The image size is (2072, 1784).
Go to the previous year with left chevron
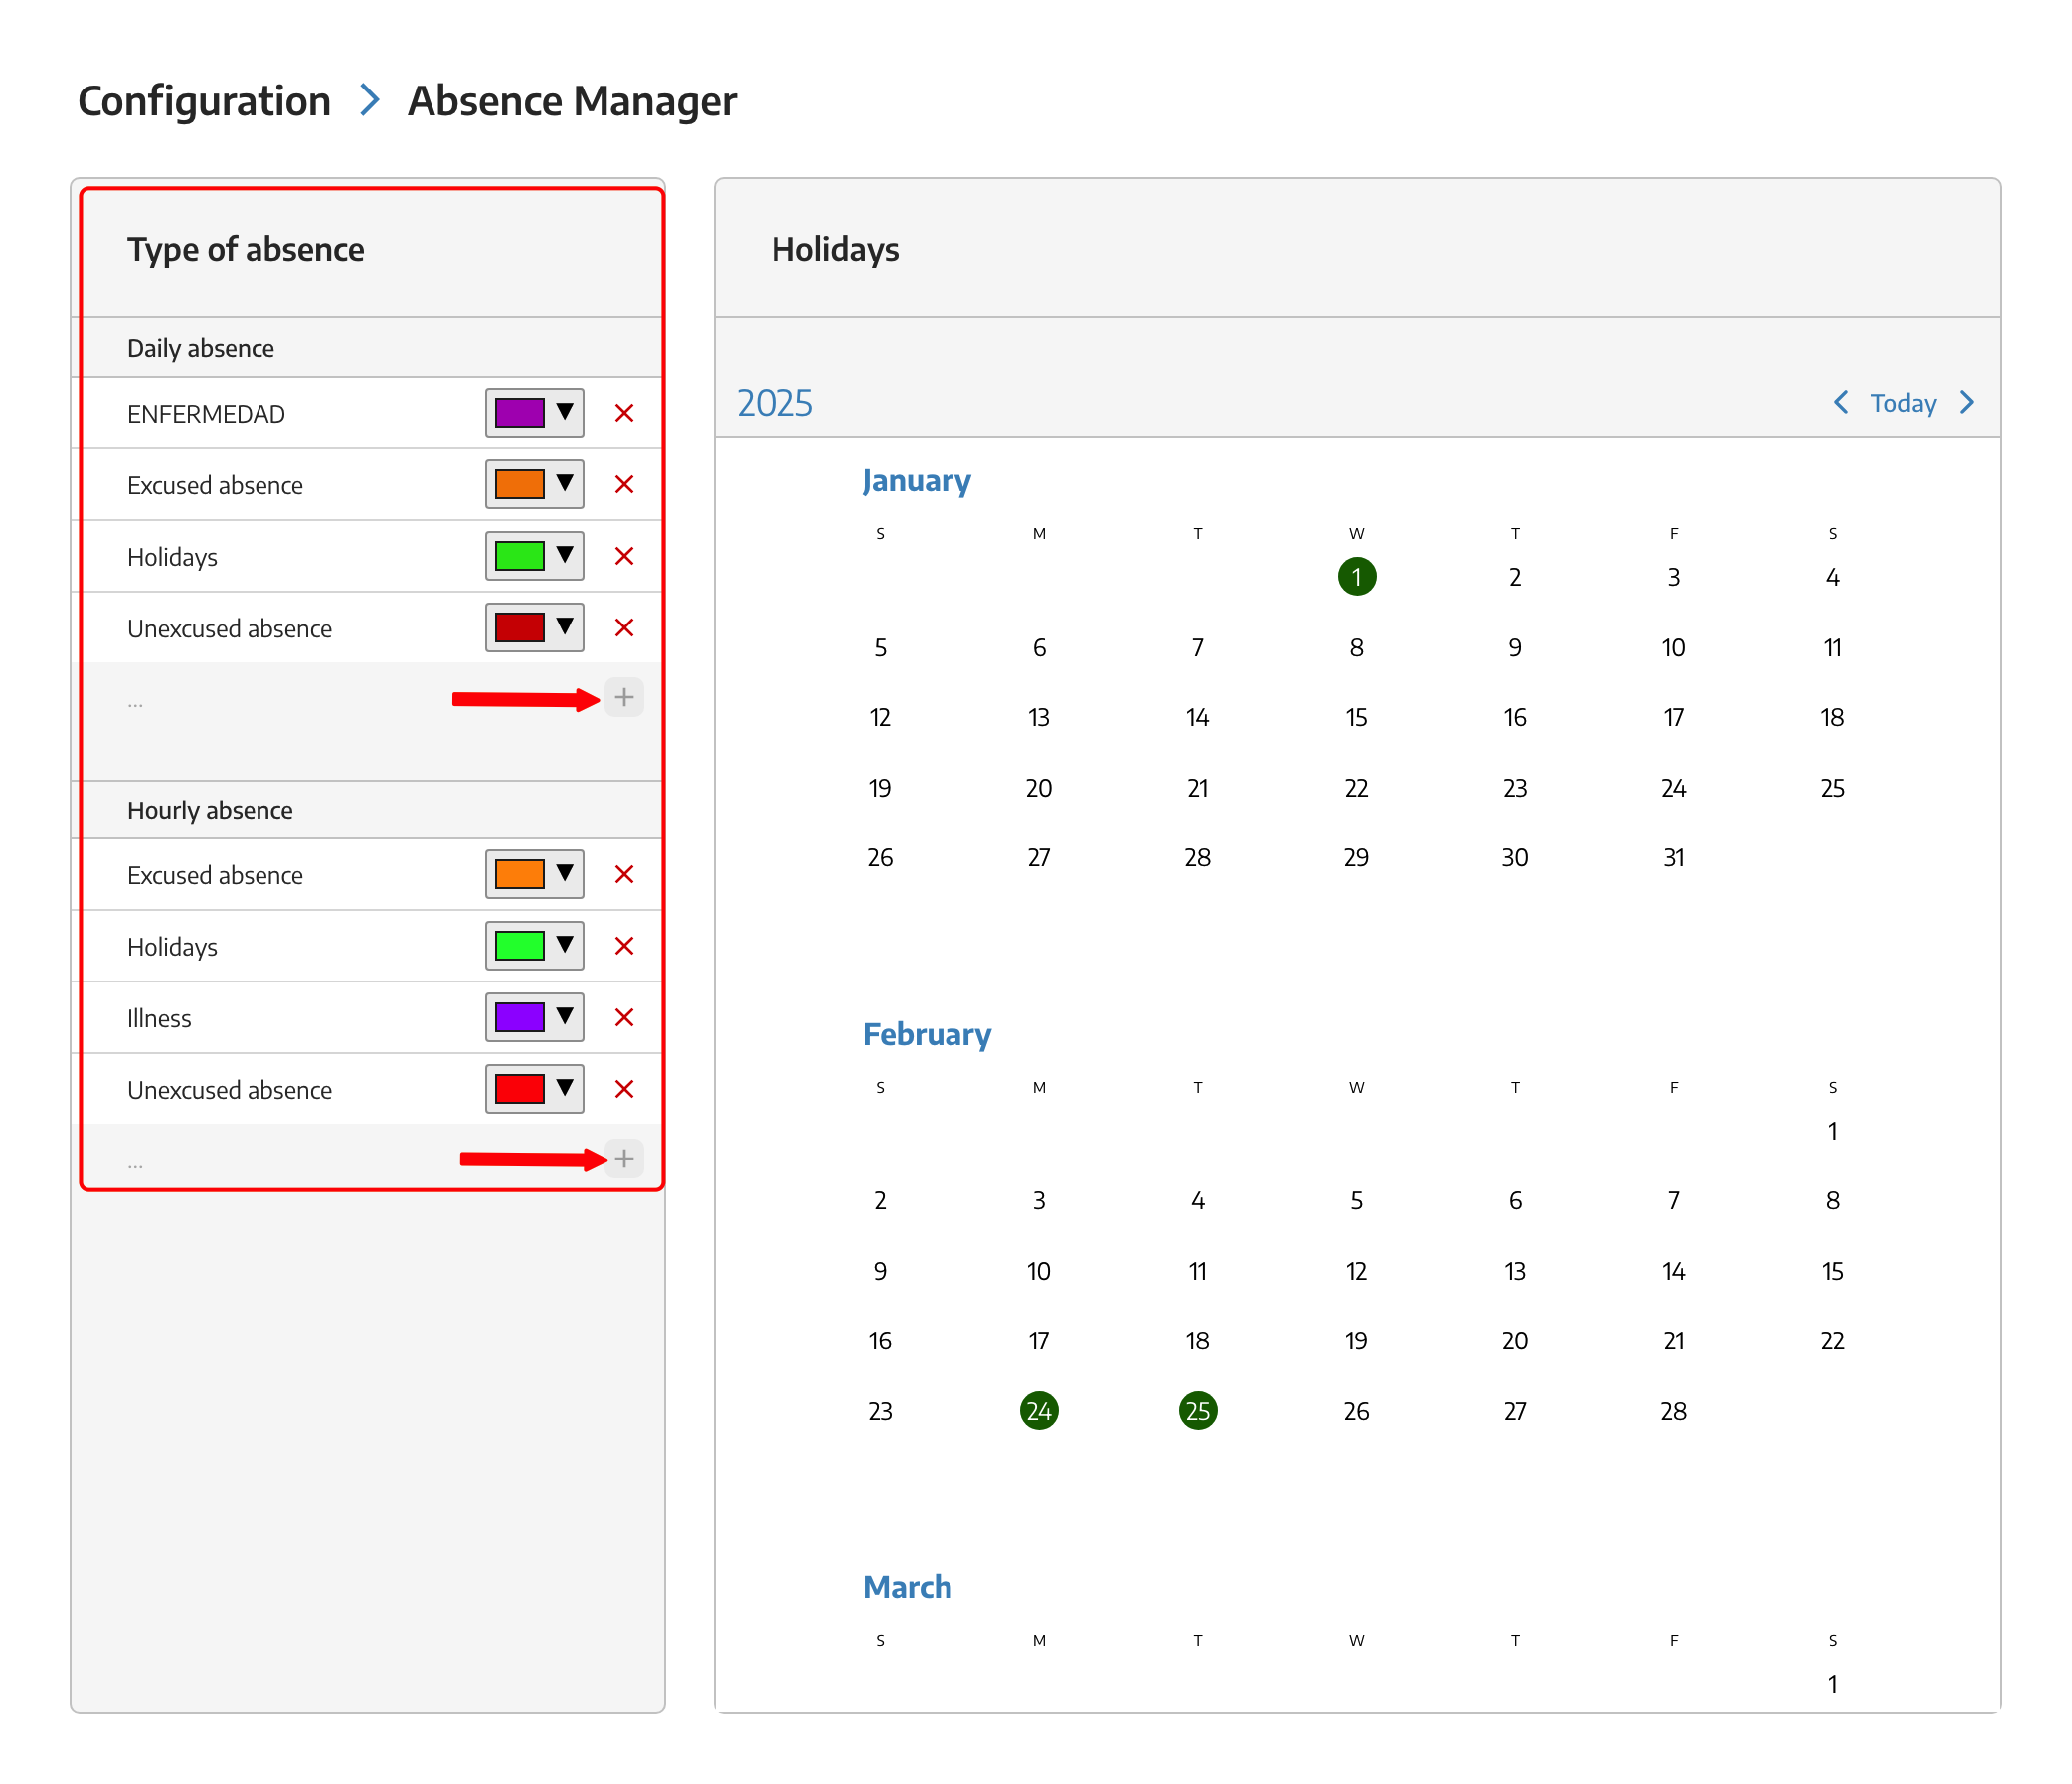coord(1841,402)
